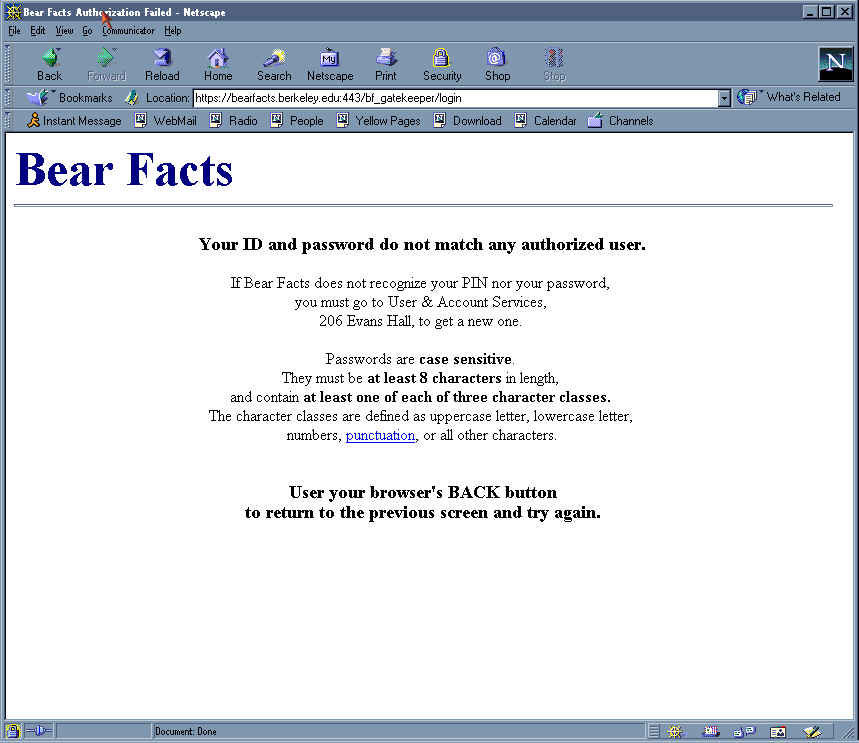Open Security info via the padlock icon
The height and width of the screenshot is (743, 859).
coord(442,64)
